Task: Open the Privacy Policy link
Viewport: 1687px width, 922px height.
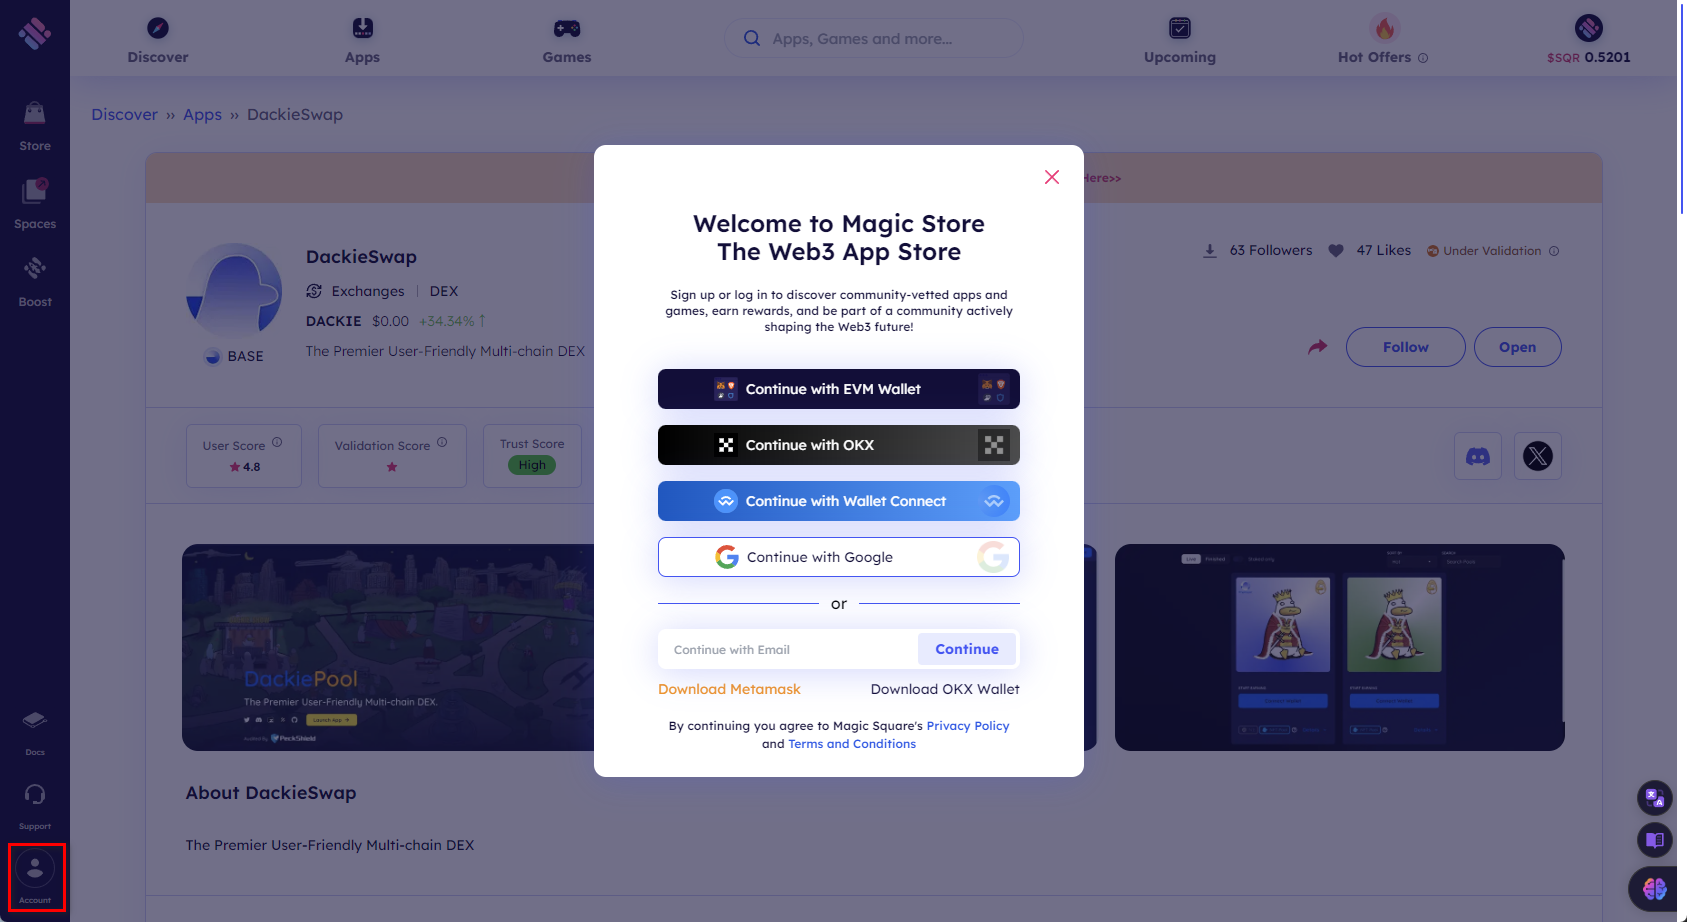Action: 968,726
